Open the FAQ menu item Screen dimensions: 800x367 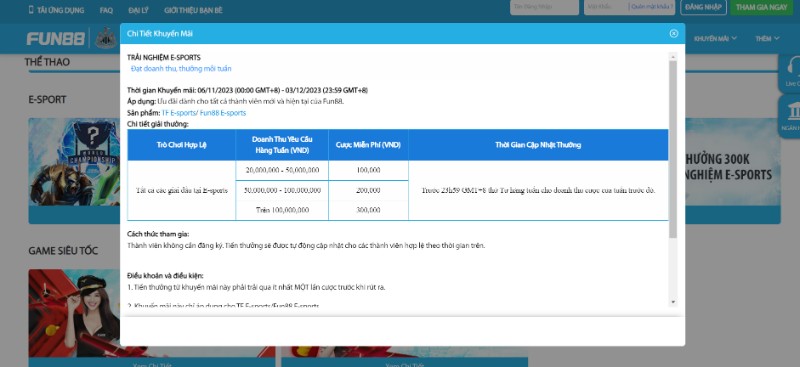[106, 10]
